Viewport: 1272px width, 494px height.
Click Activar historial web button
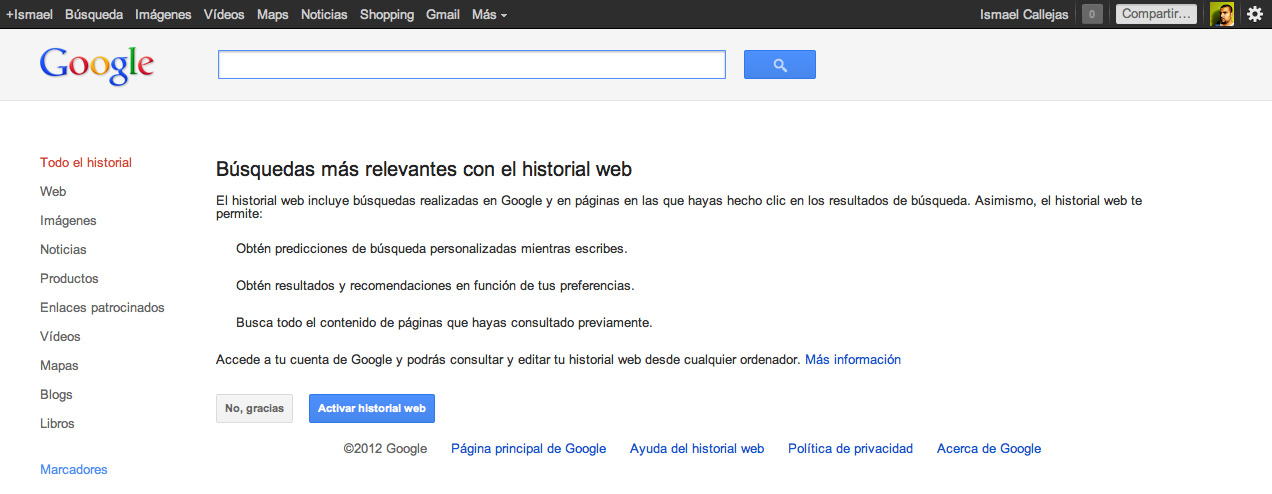[372, 409]
